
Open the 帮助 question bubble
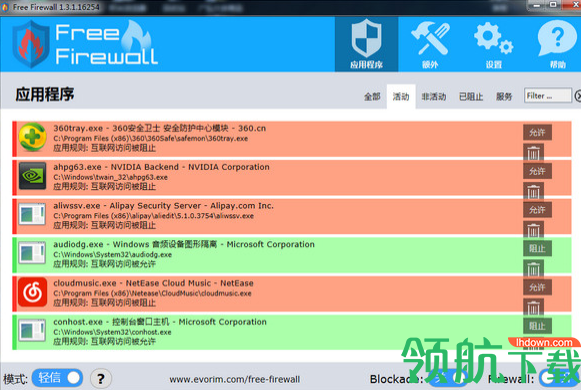pos(557,44)
